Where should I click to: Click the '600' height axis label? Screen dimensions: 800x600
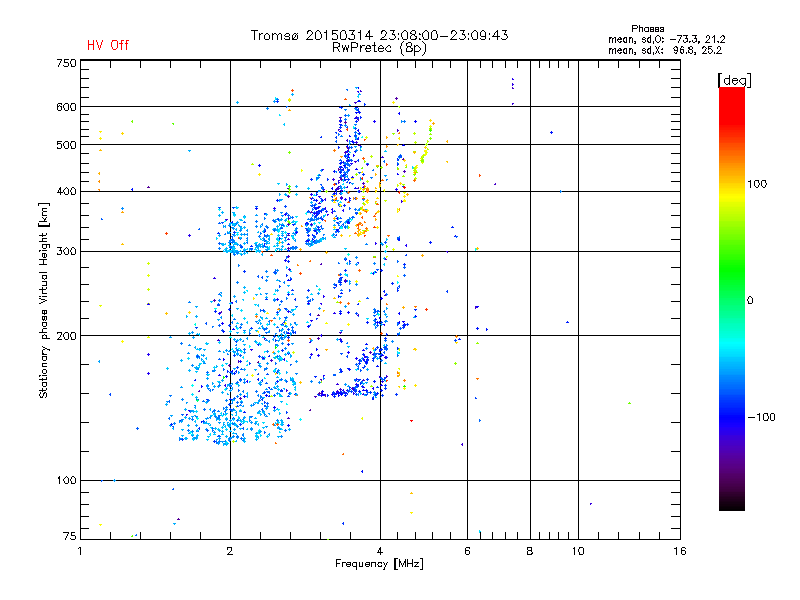66,107
